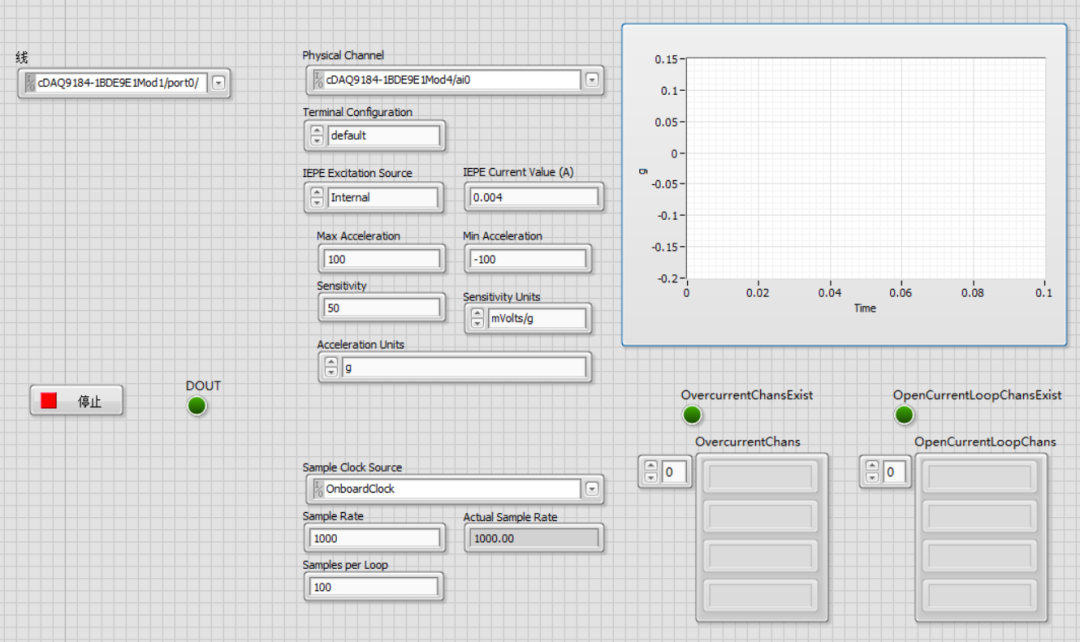Screen dimensions: 1080x642
Task: Click the 0.15 y-axis maximum value
Action: [x=665, y=59]
